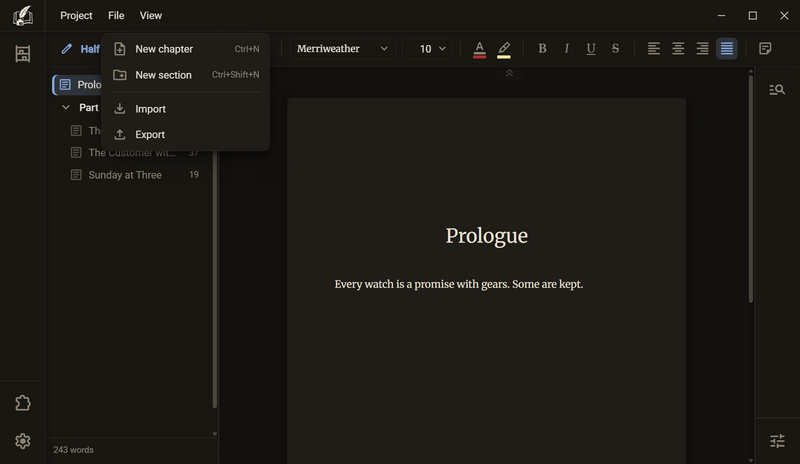Align text right
This screenshot has height=464, width=800.
(x=703, y=48)
